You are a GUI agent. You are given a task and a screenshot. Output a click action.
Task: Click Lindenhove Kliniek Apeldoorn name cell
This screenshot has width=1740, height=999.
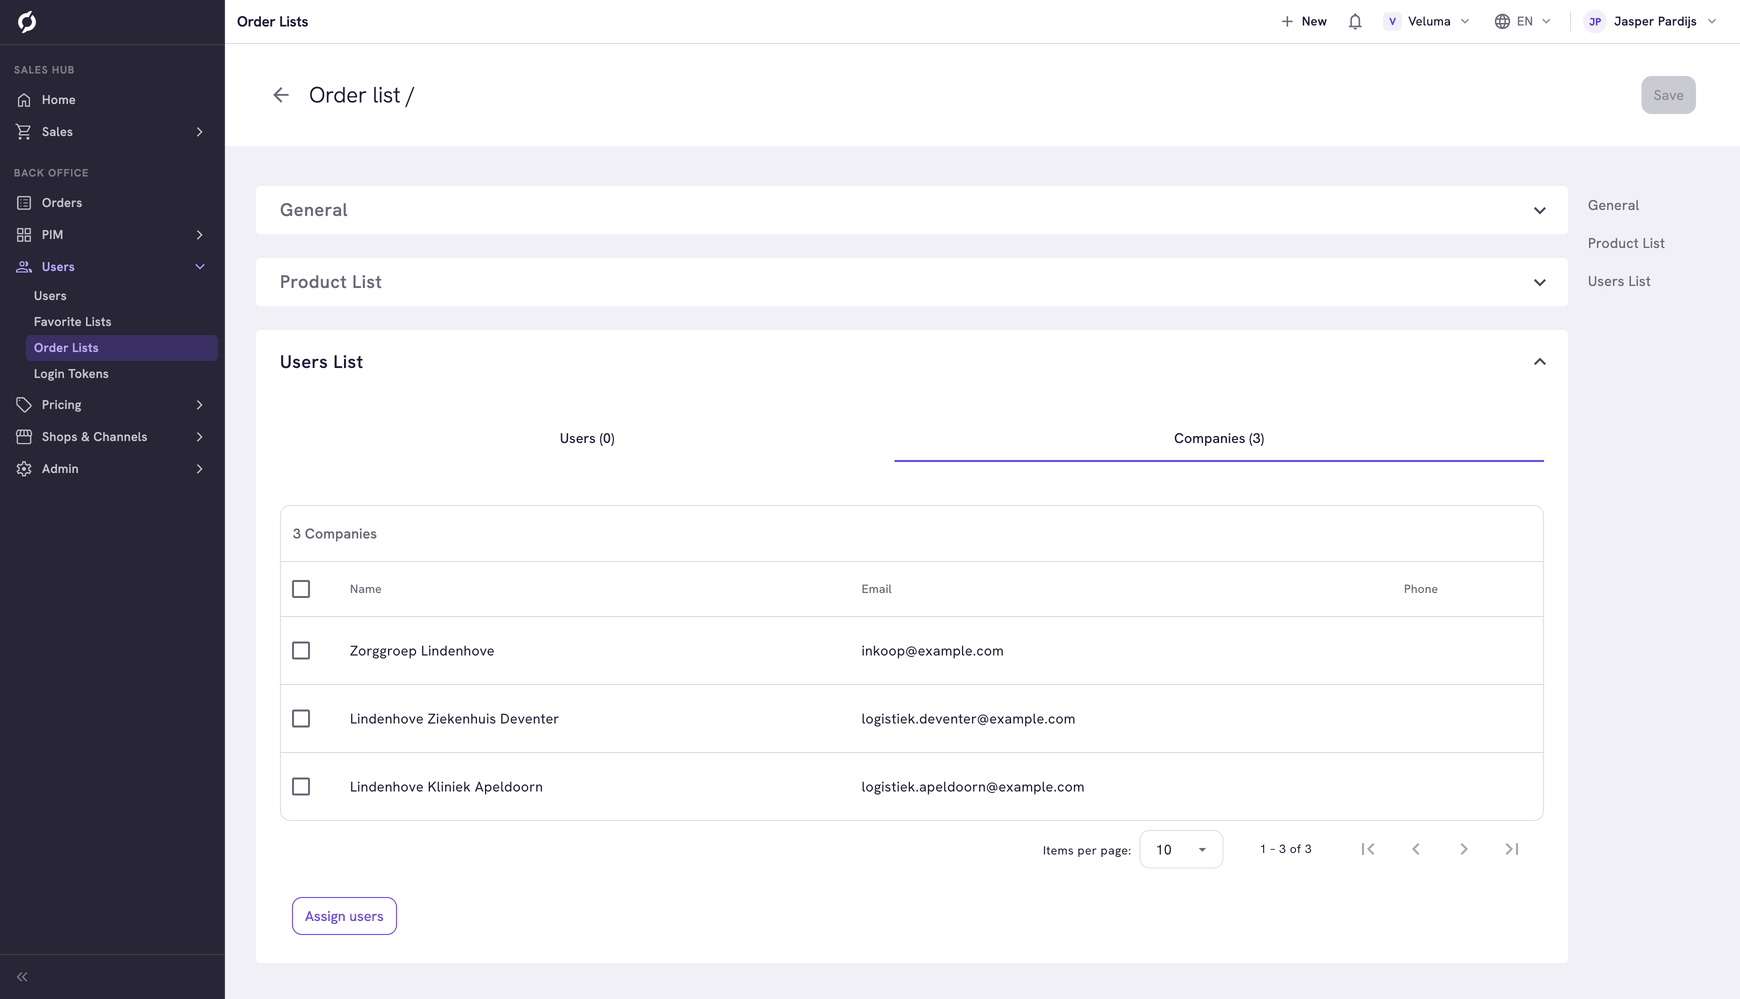pyautogui.click(x=446, y=787)
